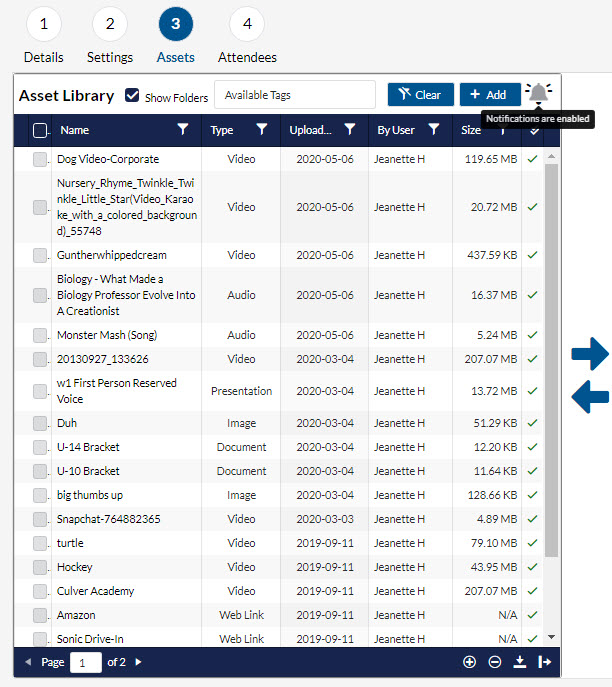Click the Available Tags input field

click(295, 95)
